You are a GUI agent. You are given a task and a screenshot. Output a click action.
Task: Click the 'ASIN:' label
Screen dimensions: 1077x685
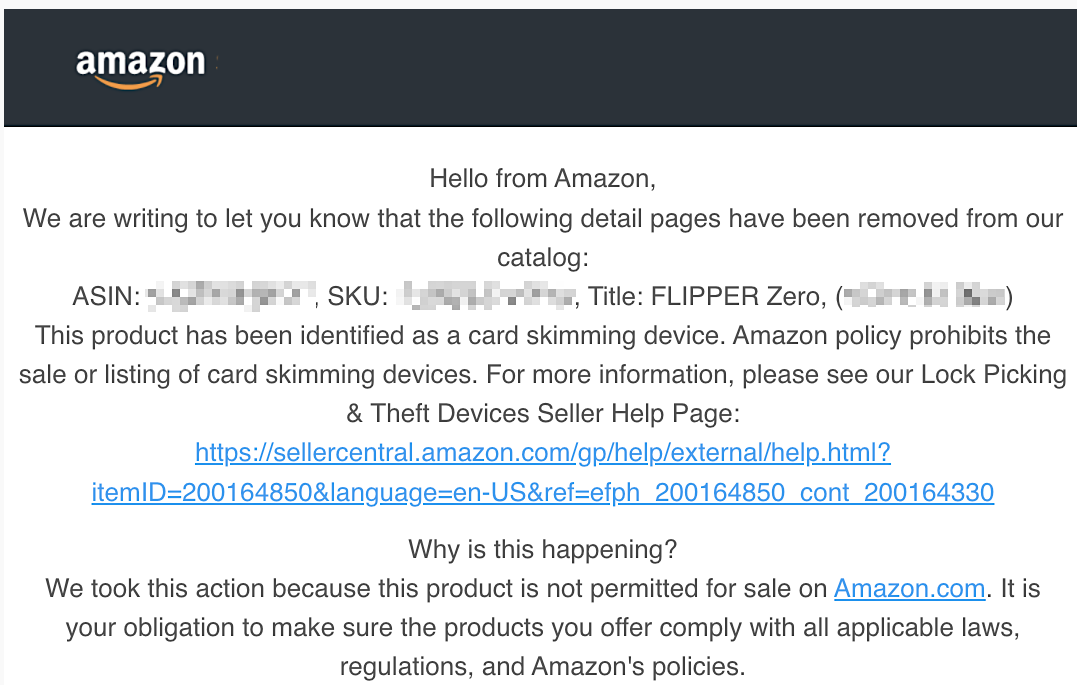pyautogui.click(x=106, y=297)
